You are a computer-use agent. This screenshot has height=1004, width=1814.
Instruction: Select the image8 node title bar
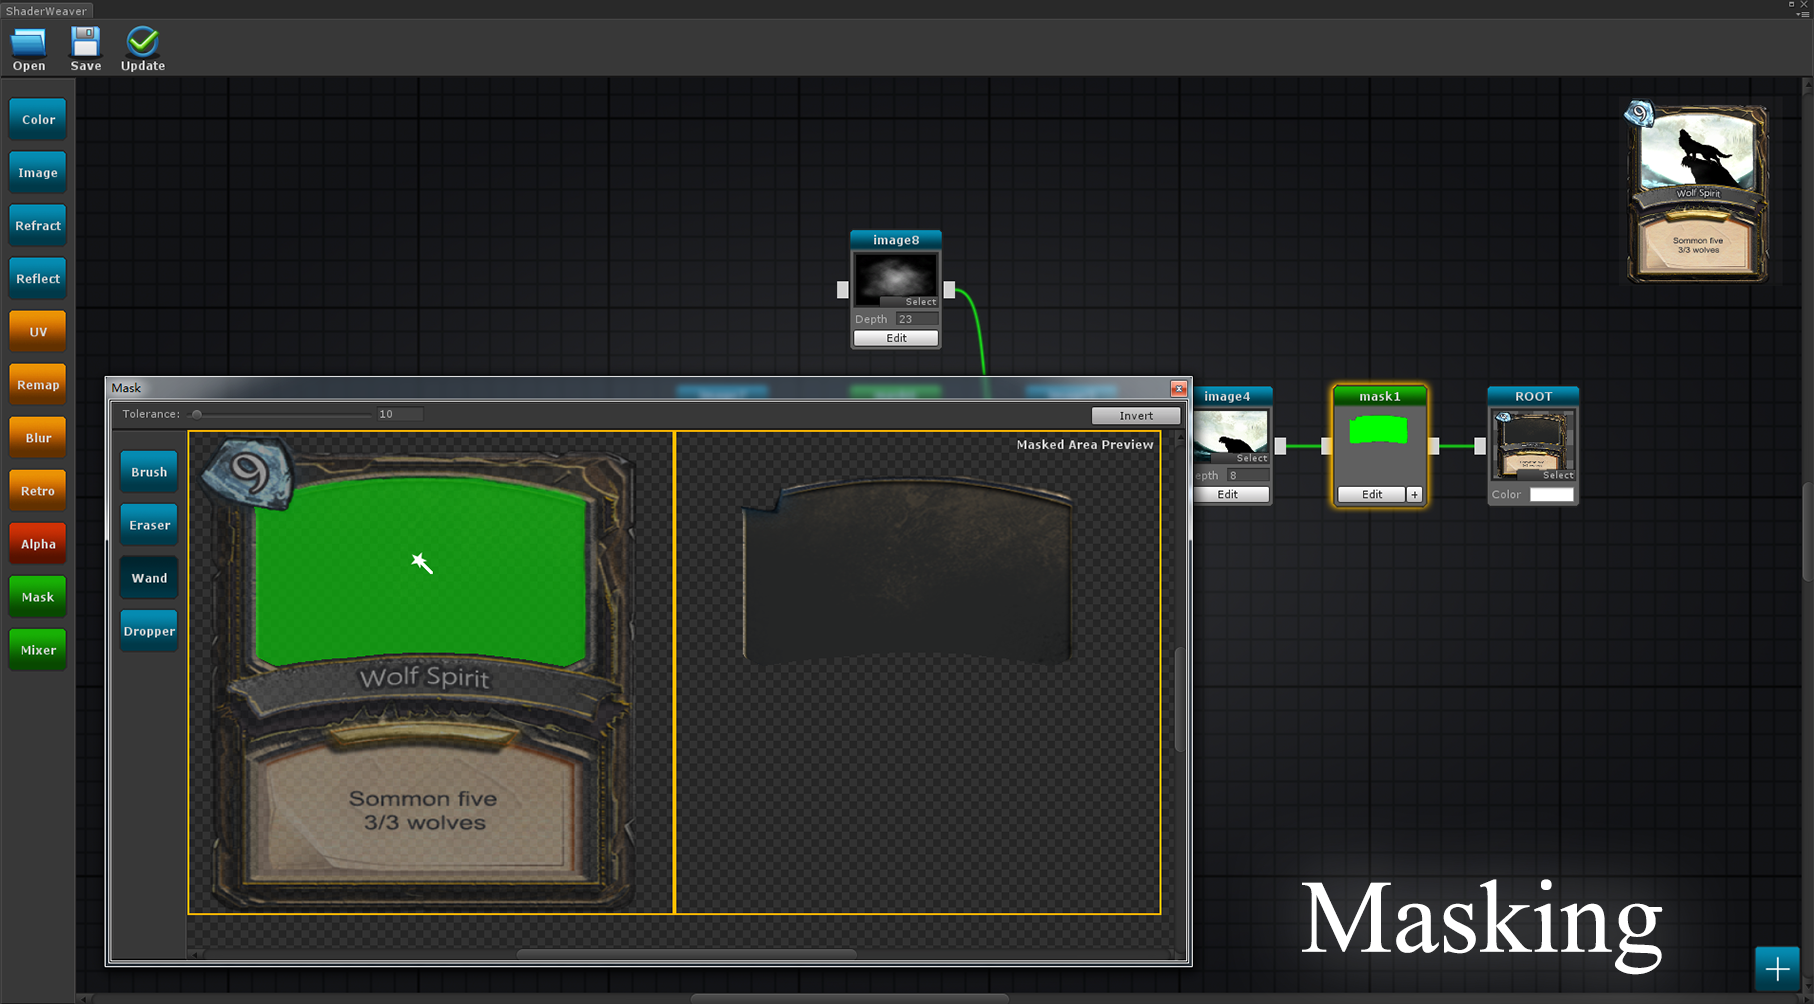click(x=896, y=240)
